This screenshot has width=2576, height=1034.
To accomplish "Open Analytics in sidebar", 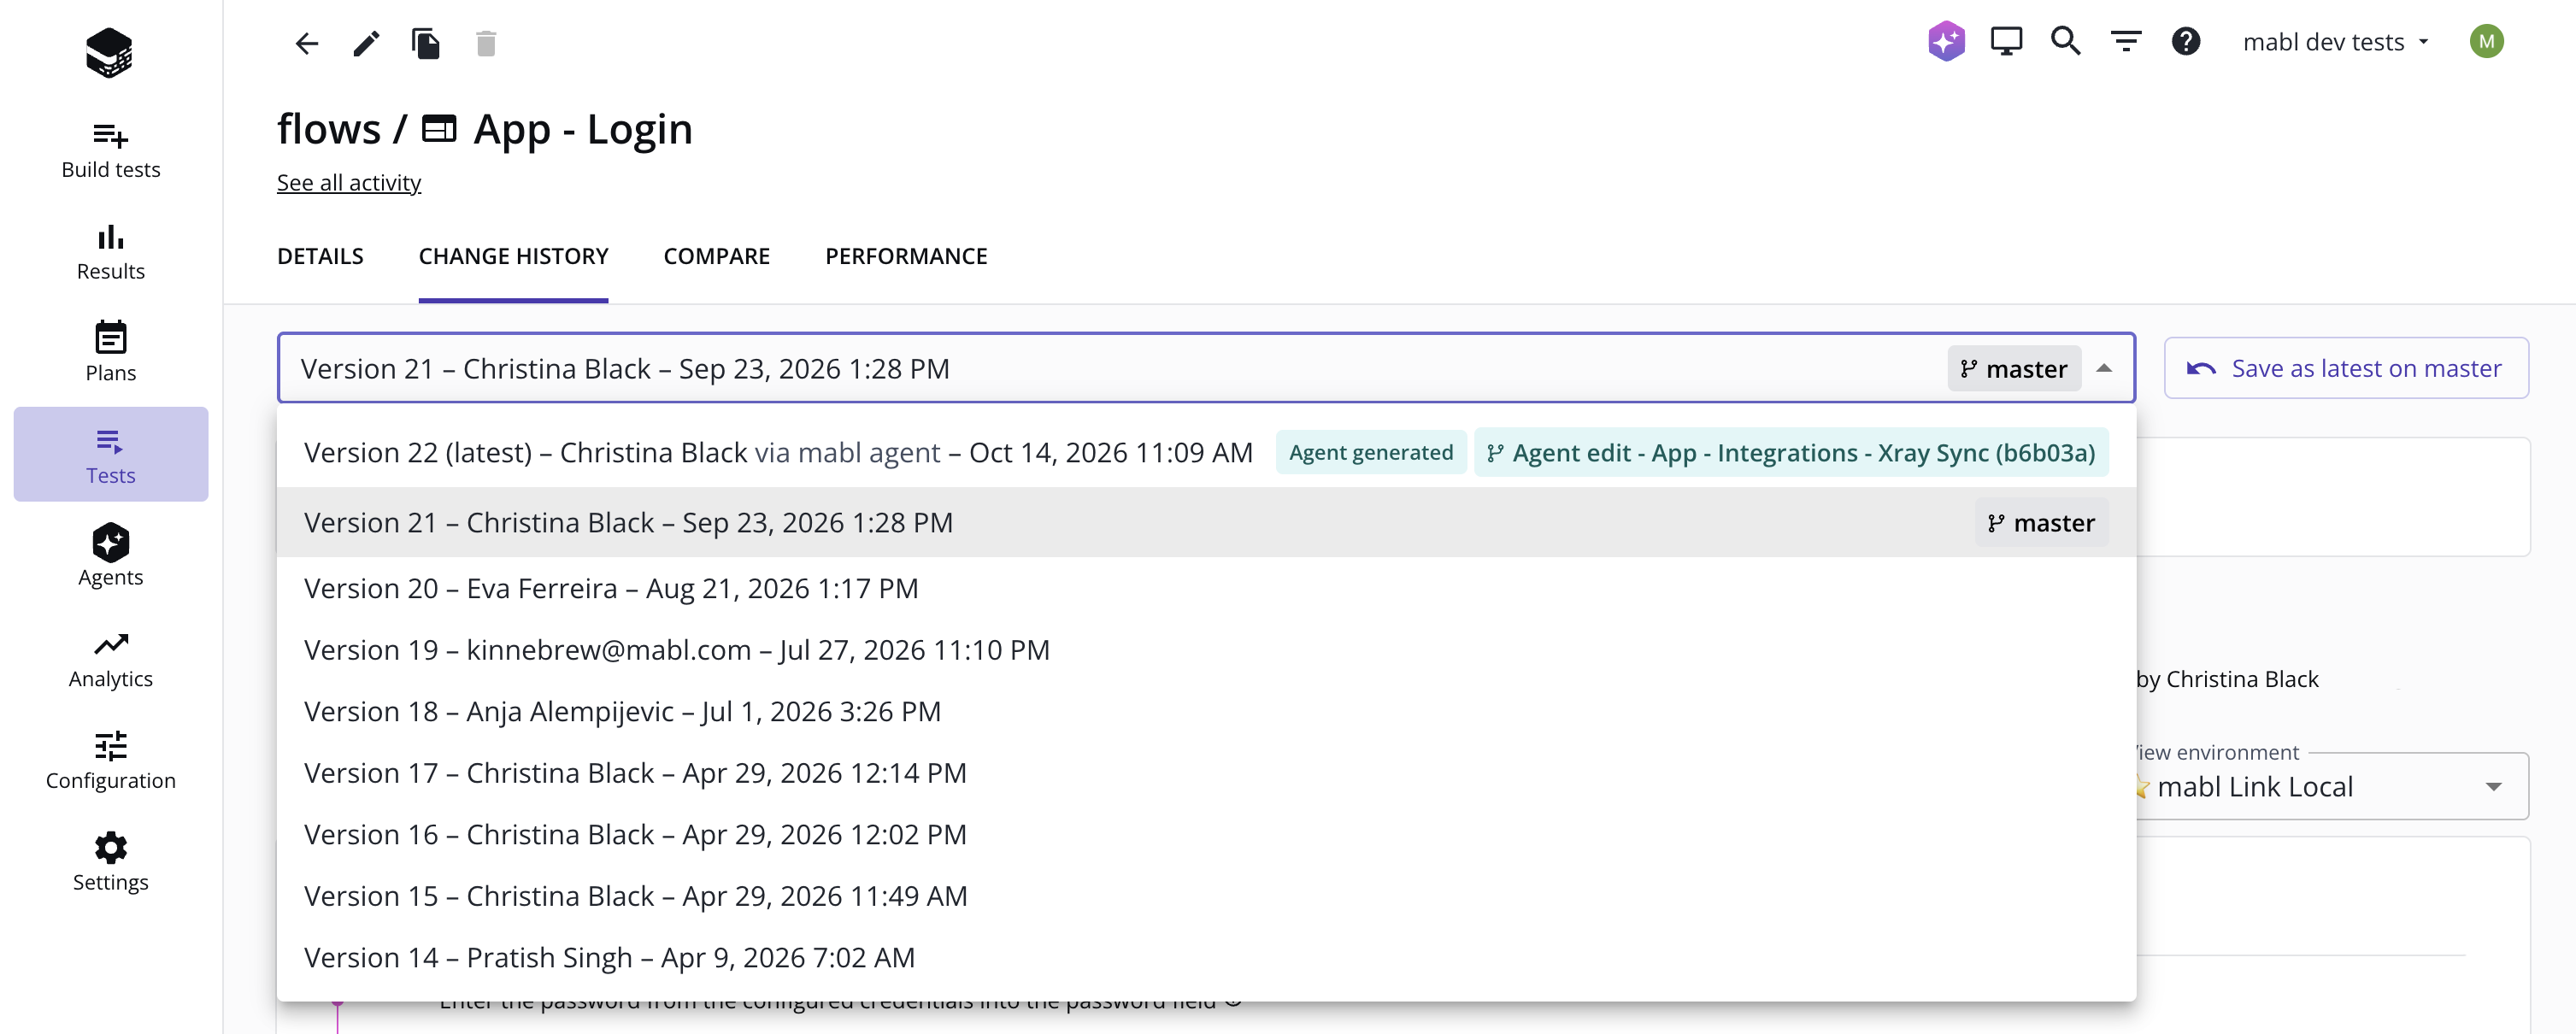I will (111, 660).
